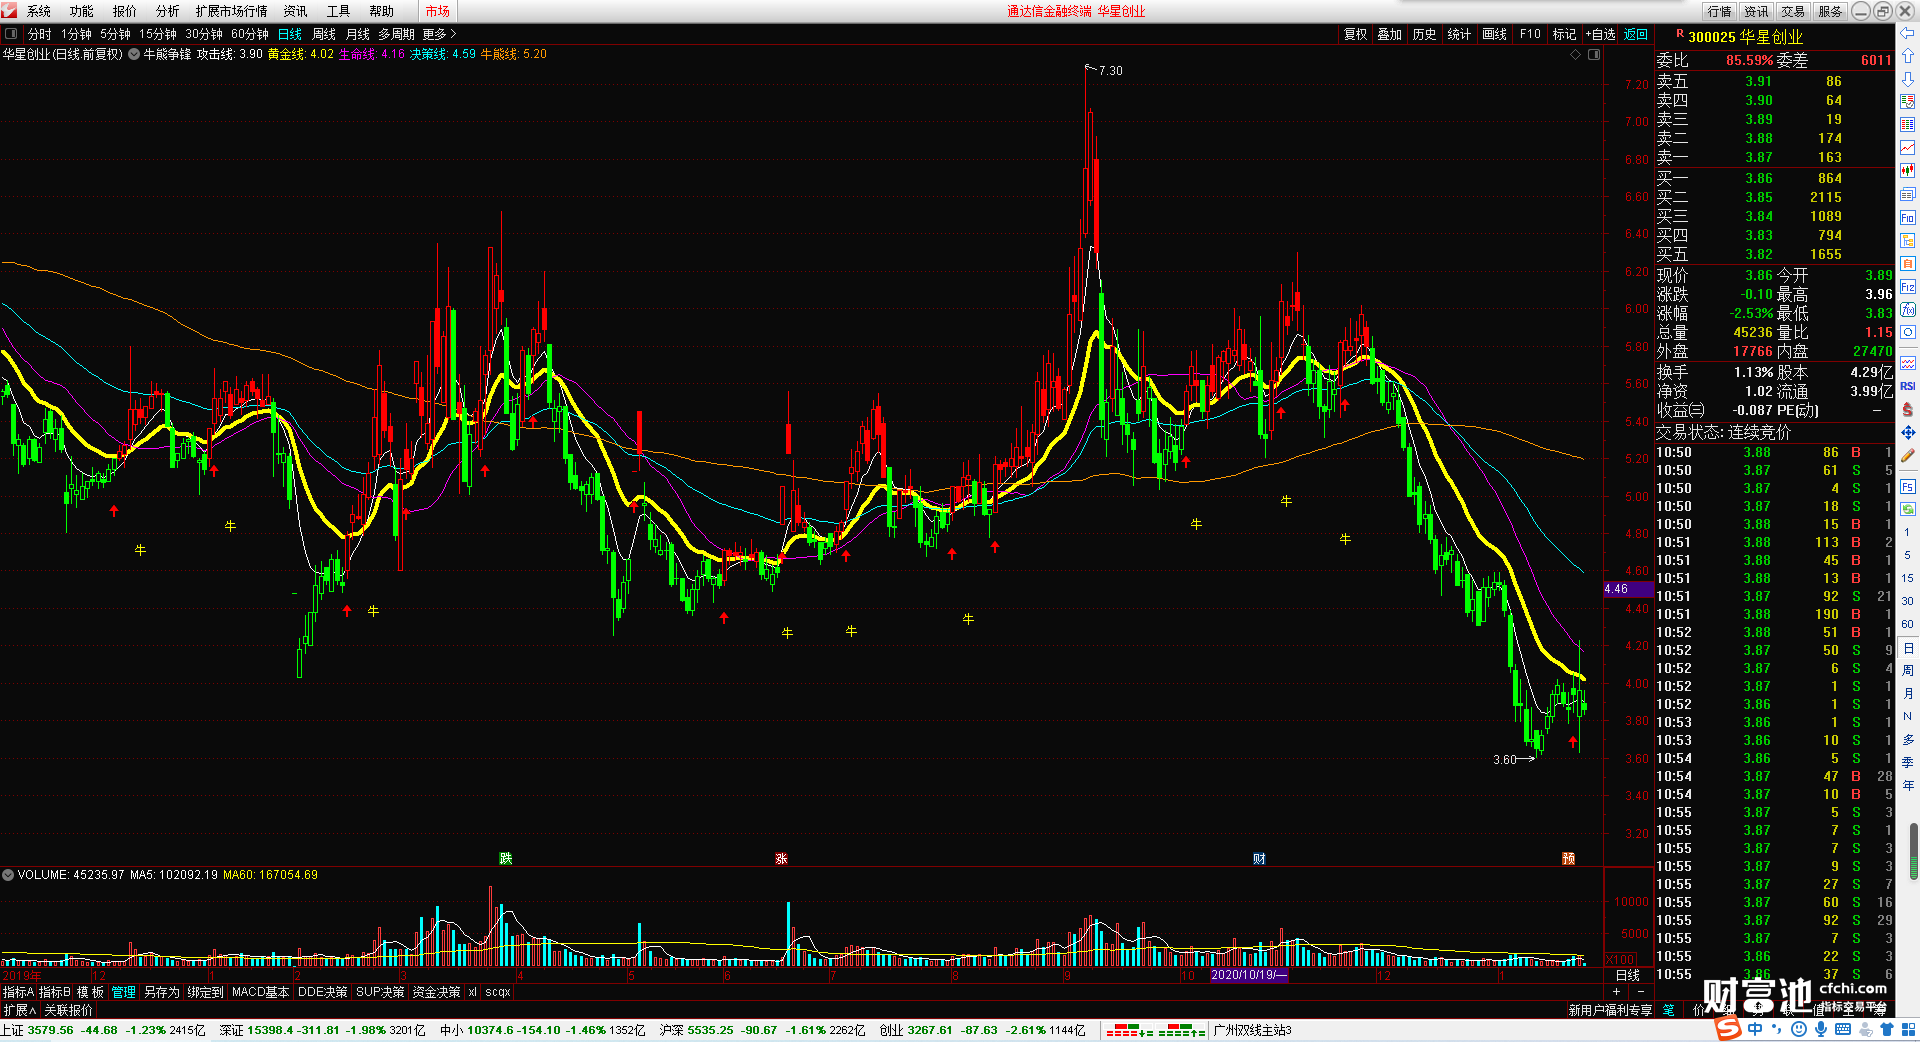Viewport: 1920px width, 1042px height.
Task: Click the Sogou input method S icon
Action: [1728, 1029]
